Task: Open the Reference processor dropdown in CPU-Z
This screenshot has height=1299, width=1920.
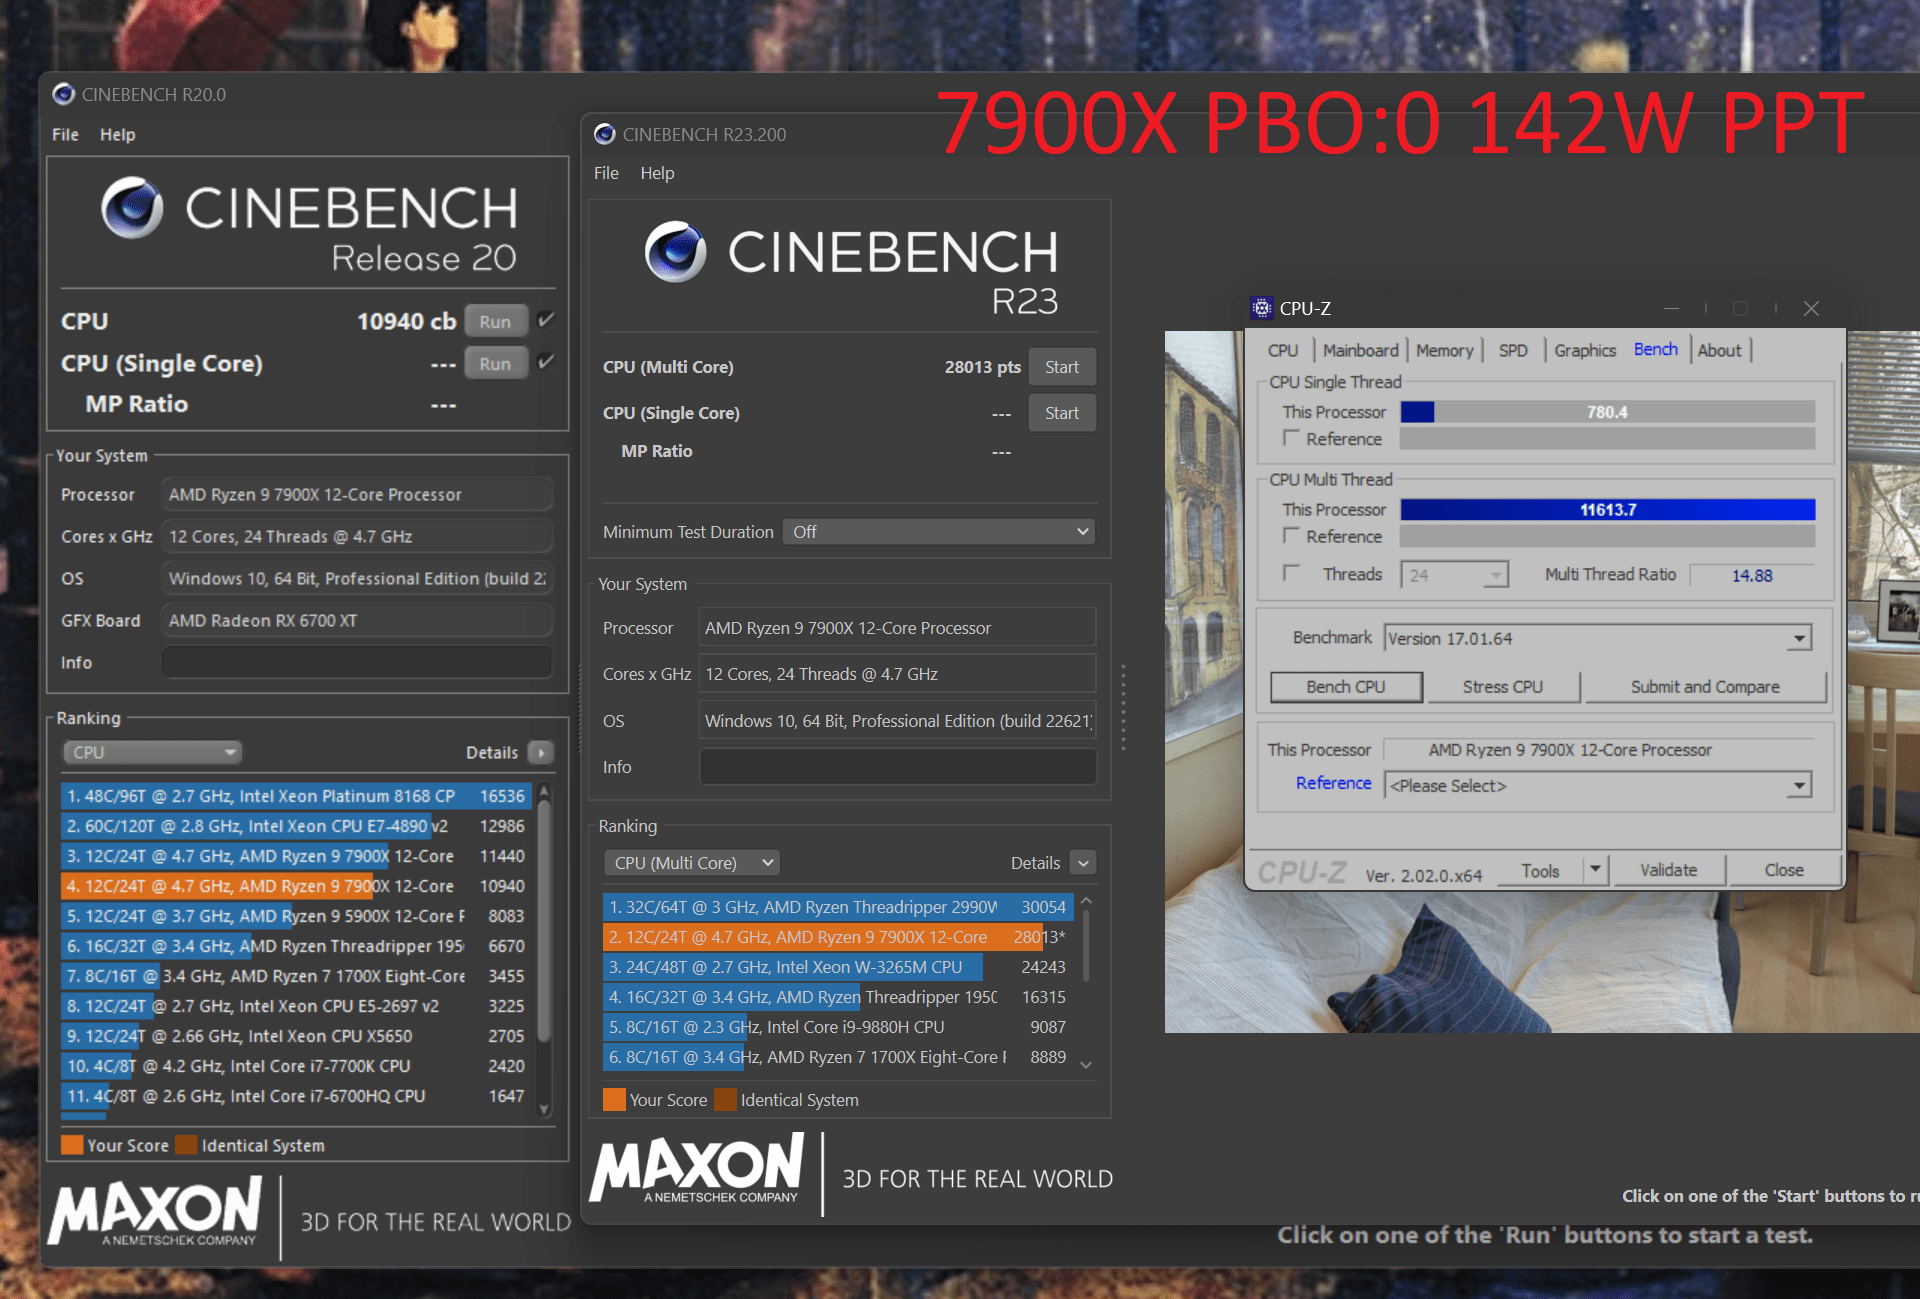Action: tap(1598, 785)
